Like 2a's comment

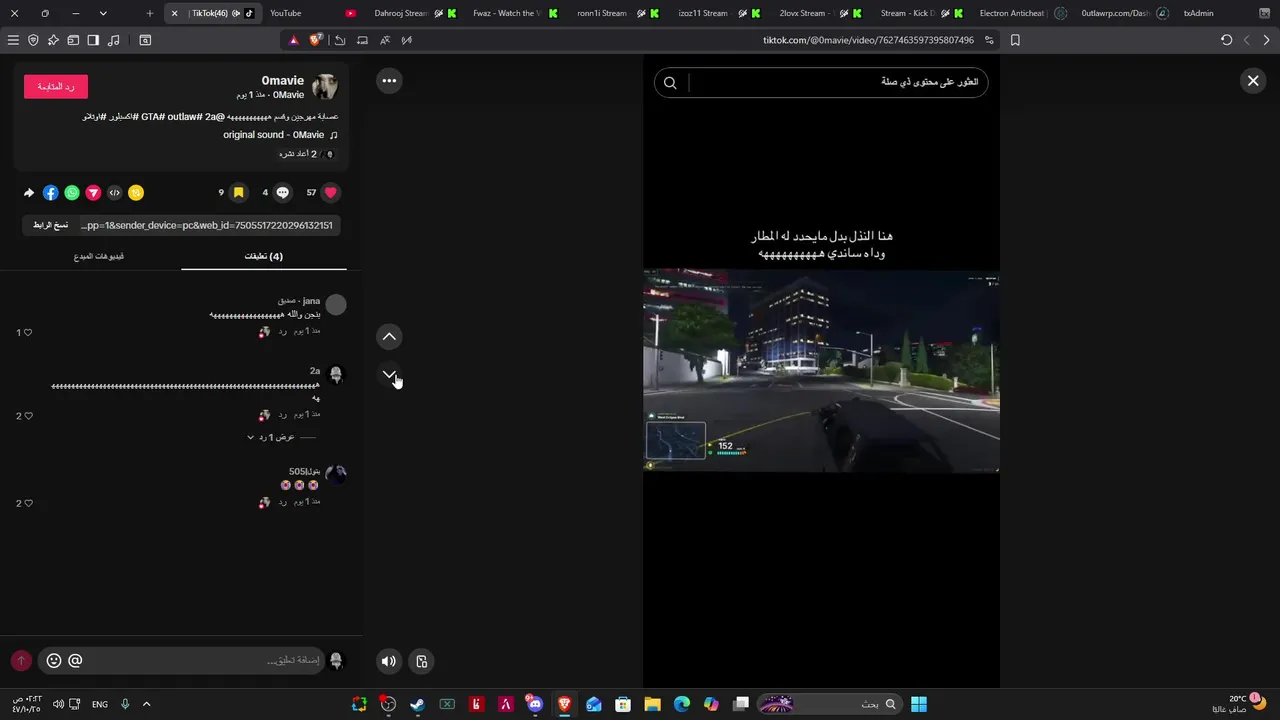28,416
